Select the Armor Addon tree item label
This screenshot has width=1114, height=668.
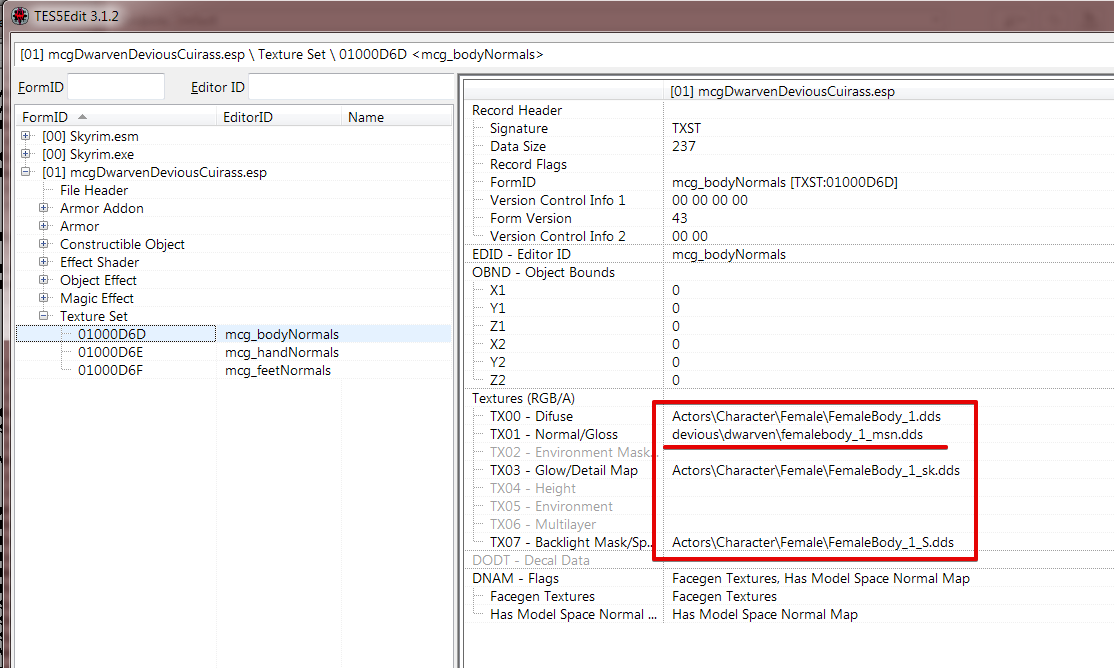coord(102,208)
